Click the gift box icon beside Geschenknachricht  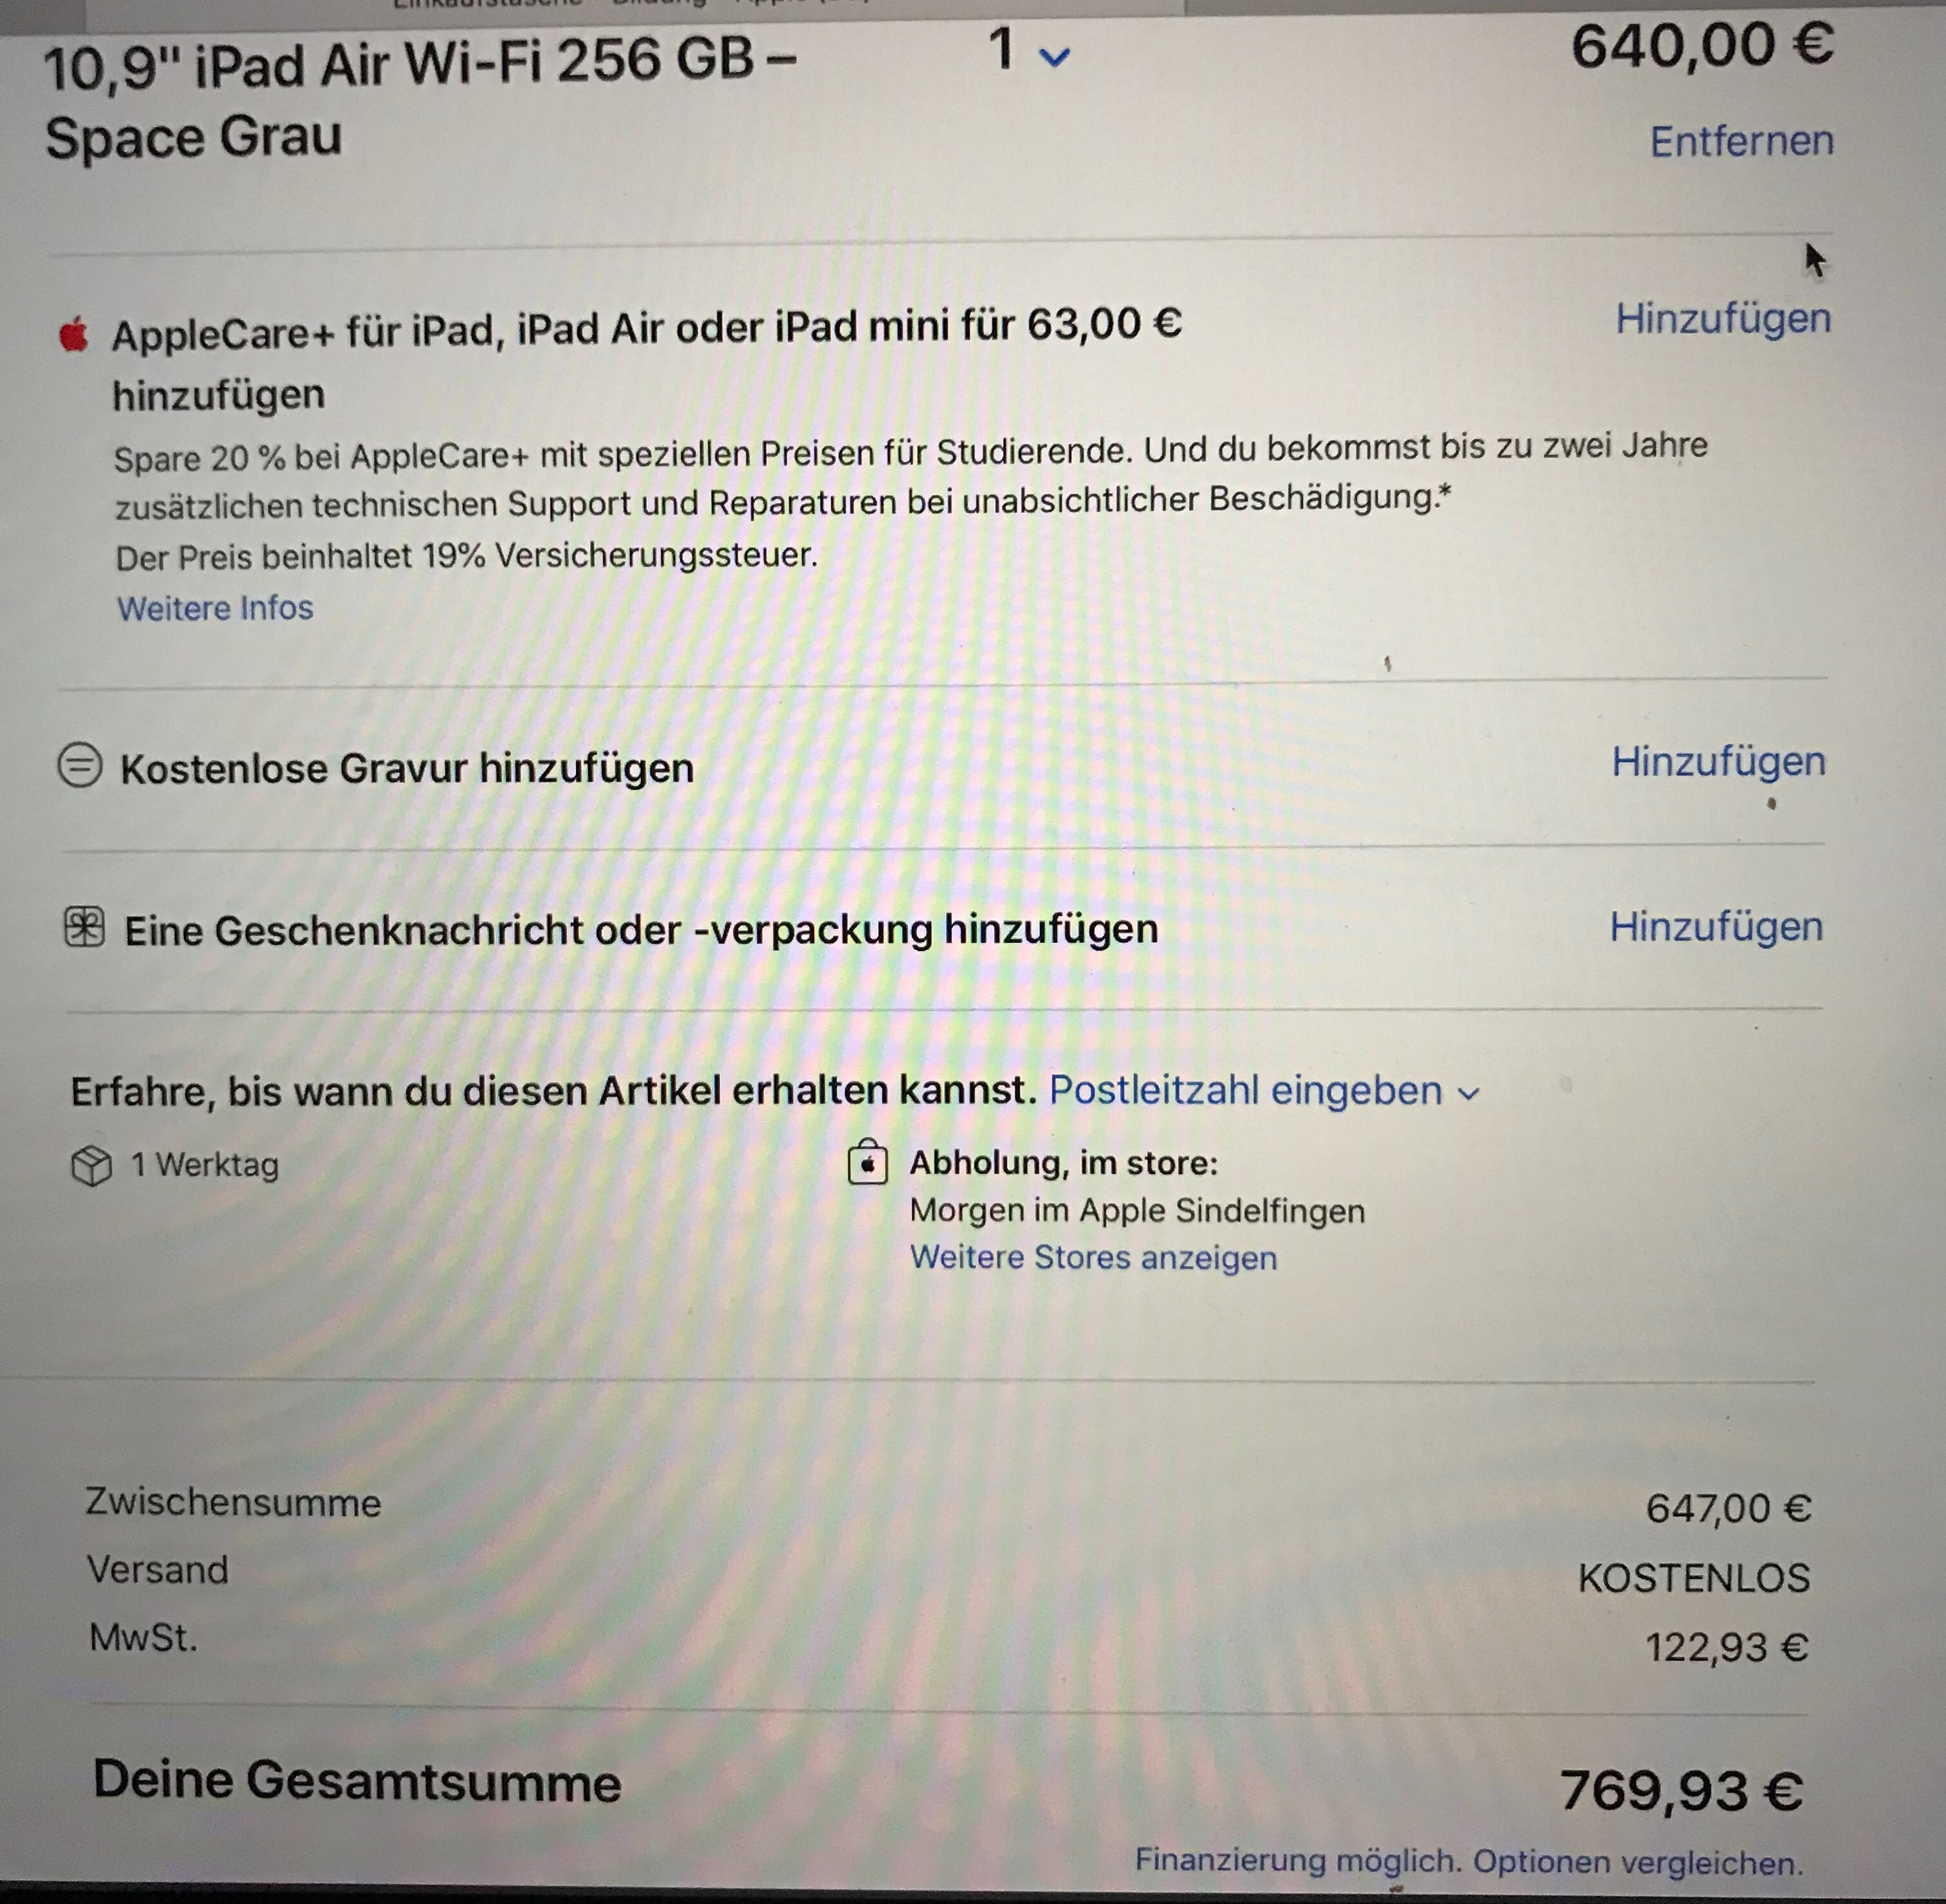point(84,927)
